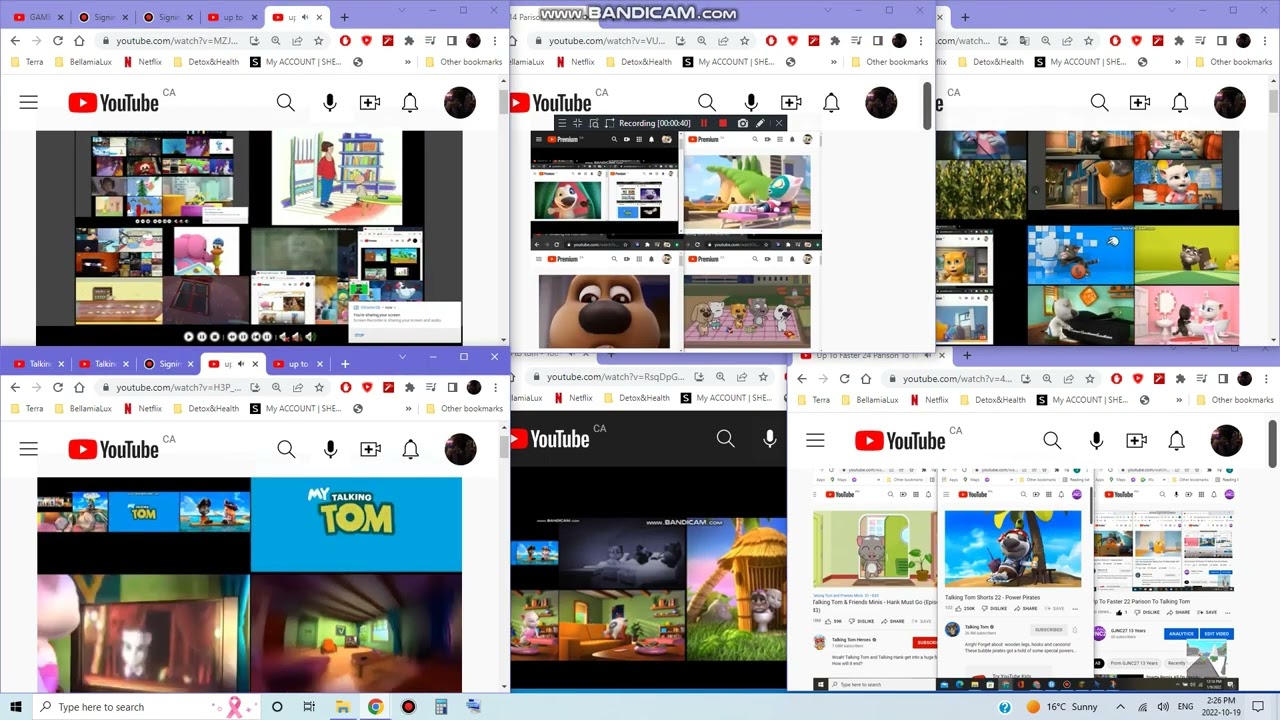Screen dimensions: 1280x720
Task: Toggle side panel in watch?v=H3P window
Action: tap(452, 387)
